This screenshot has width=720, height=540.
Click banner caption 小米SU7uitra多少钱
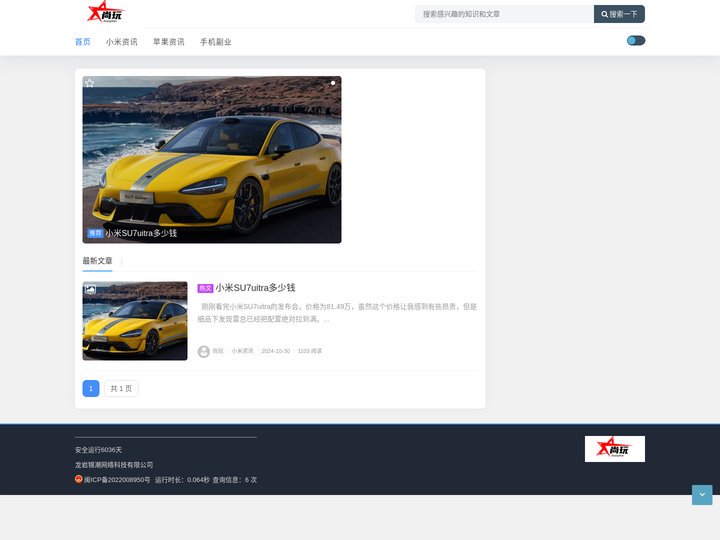tap(141, 233)
